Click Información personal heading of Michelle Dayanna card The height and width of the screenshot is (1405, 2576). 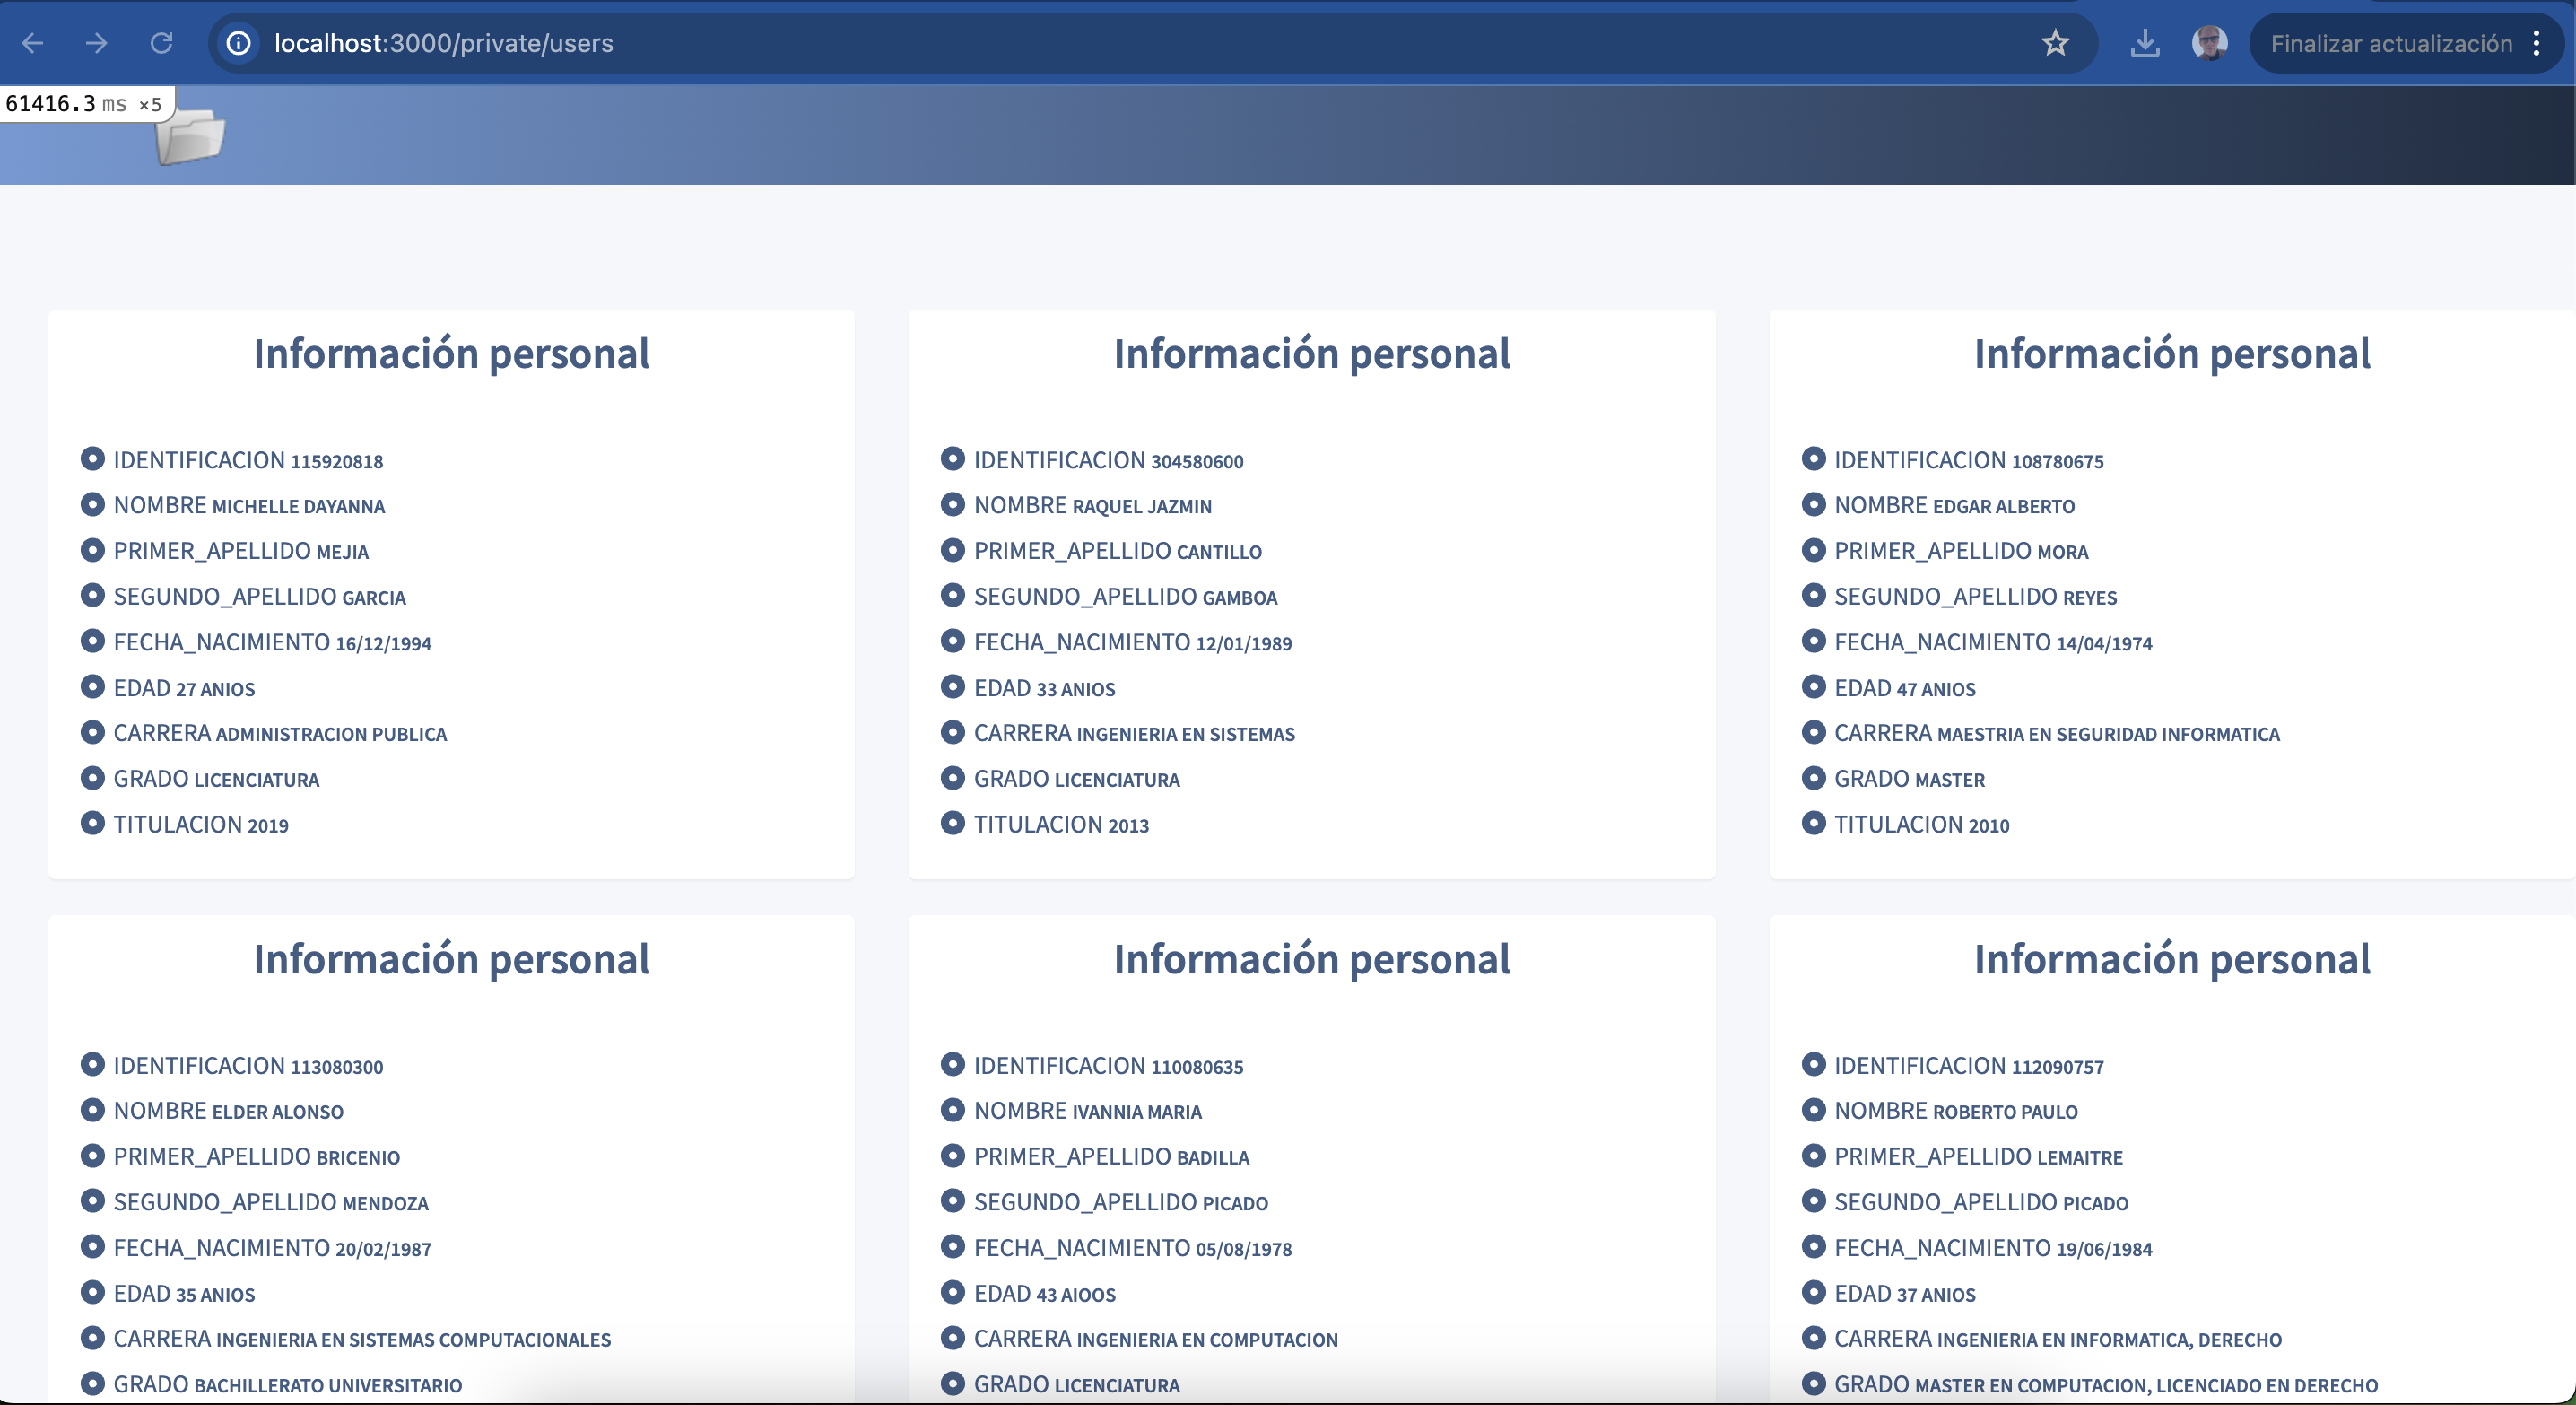(x=451, y=354)
